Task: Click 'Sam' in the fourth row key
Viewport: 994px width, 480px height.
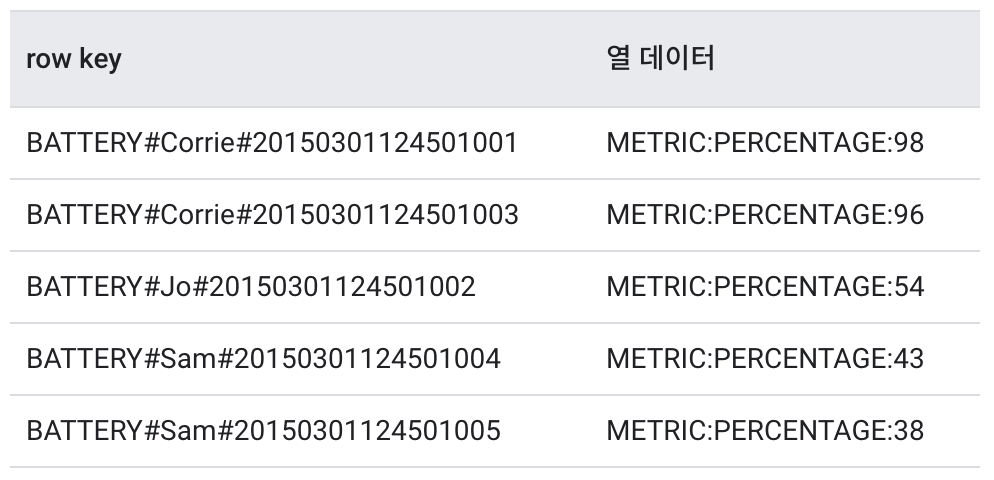Action: pyautogui.click(x=188, y=359)
